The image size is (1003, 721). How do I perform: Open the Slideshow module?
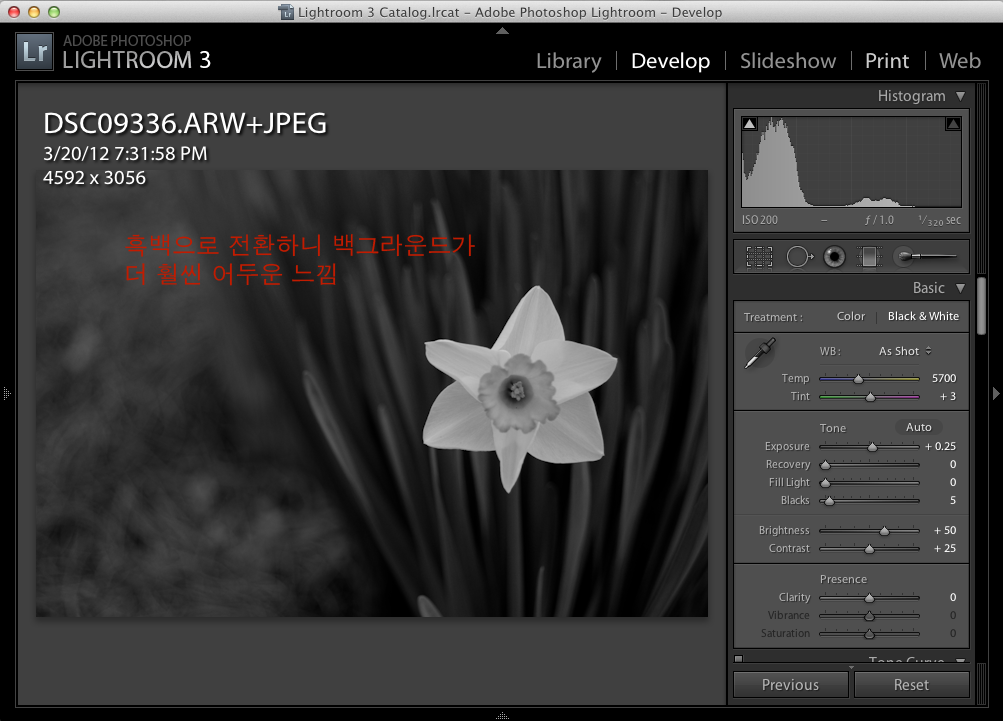pos(788,61)
